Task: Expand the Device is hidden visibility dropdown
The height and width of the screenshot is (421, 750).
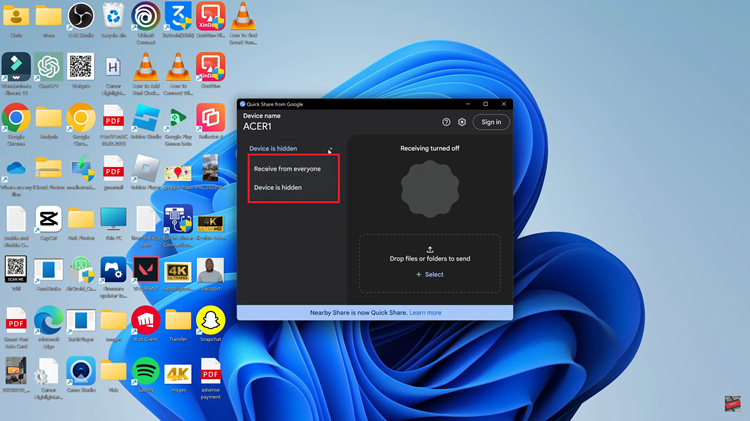Action: 290,148
